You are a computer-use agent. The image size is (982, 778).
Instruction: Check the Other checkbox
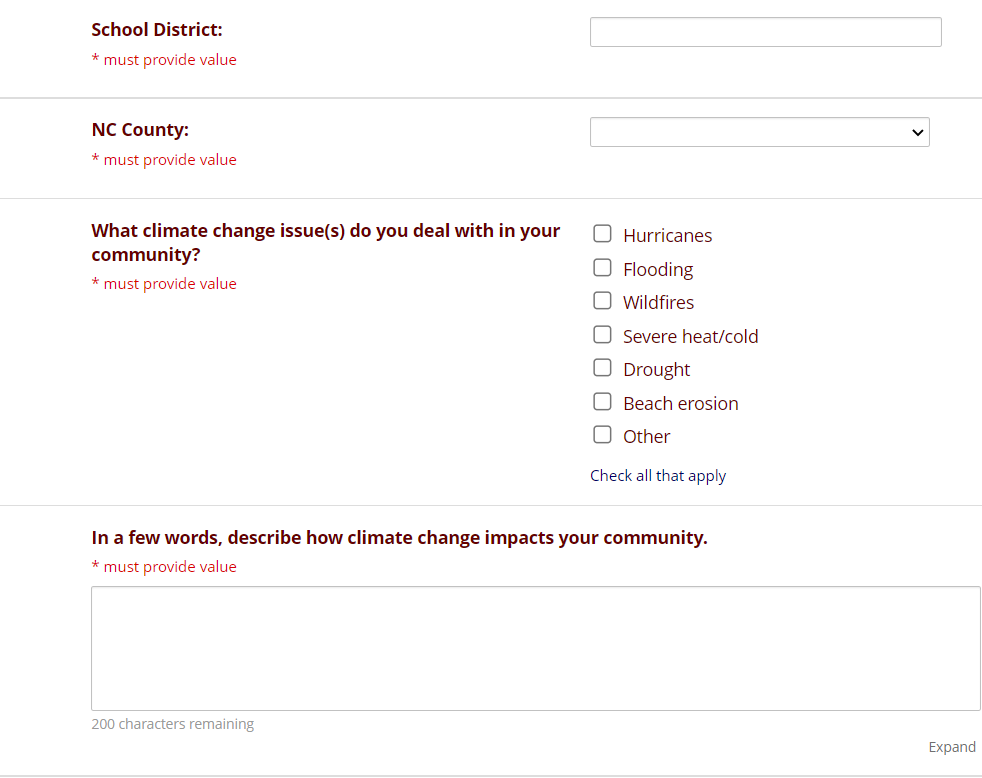point(602,435)
